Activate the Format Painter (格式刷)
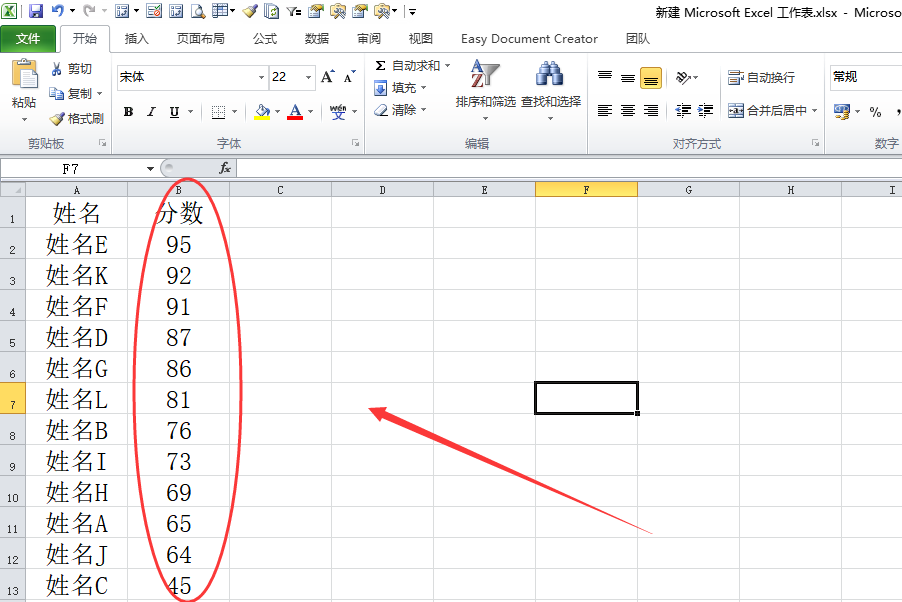This screenshot has width=902, height=602. click(77, 119)
